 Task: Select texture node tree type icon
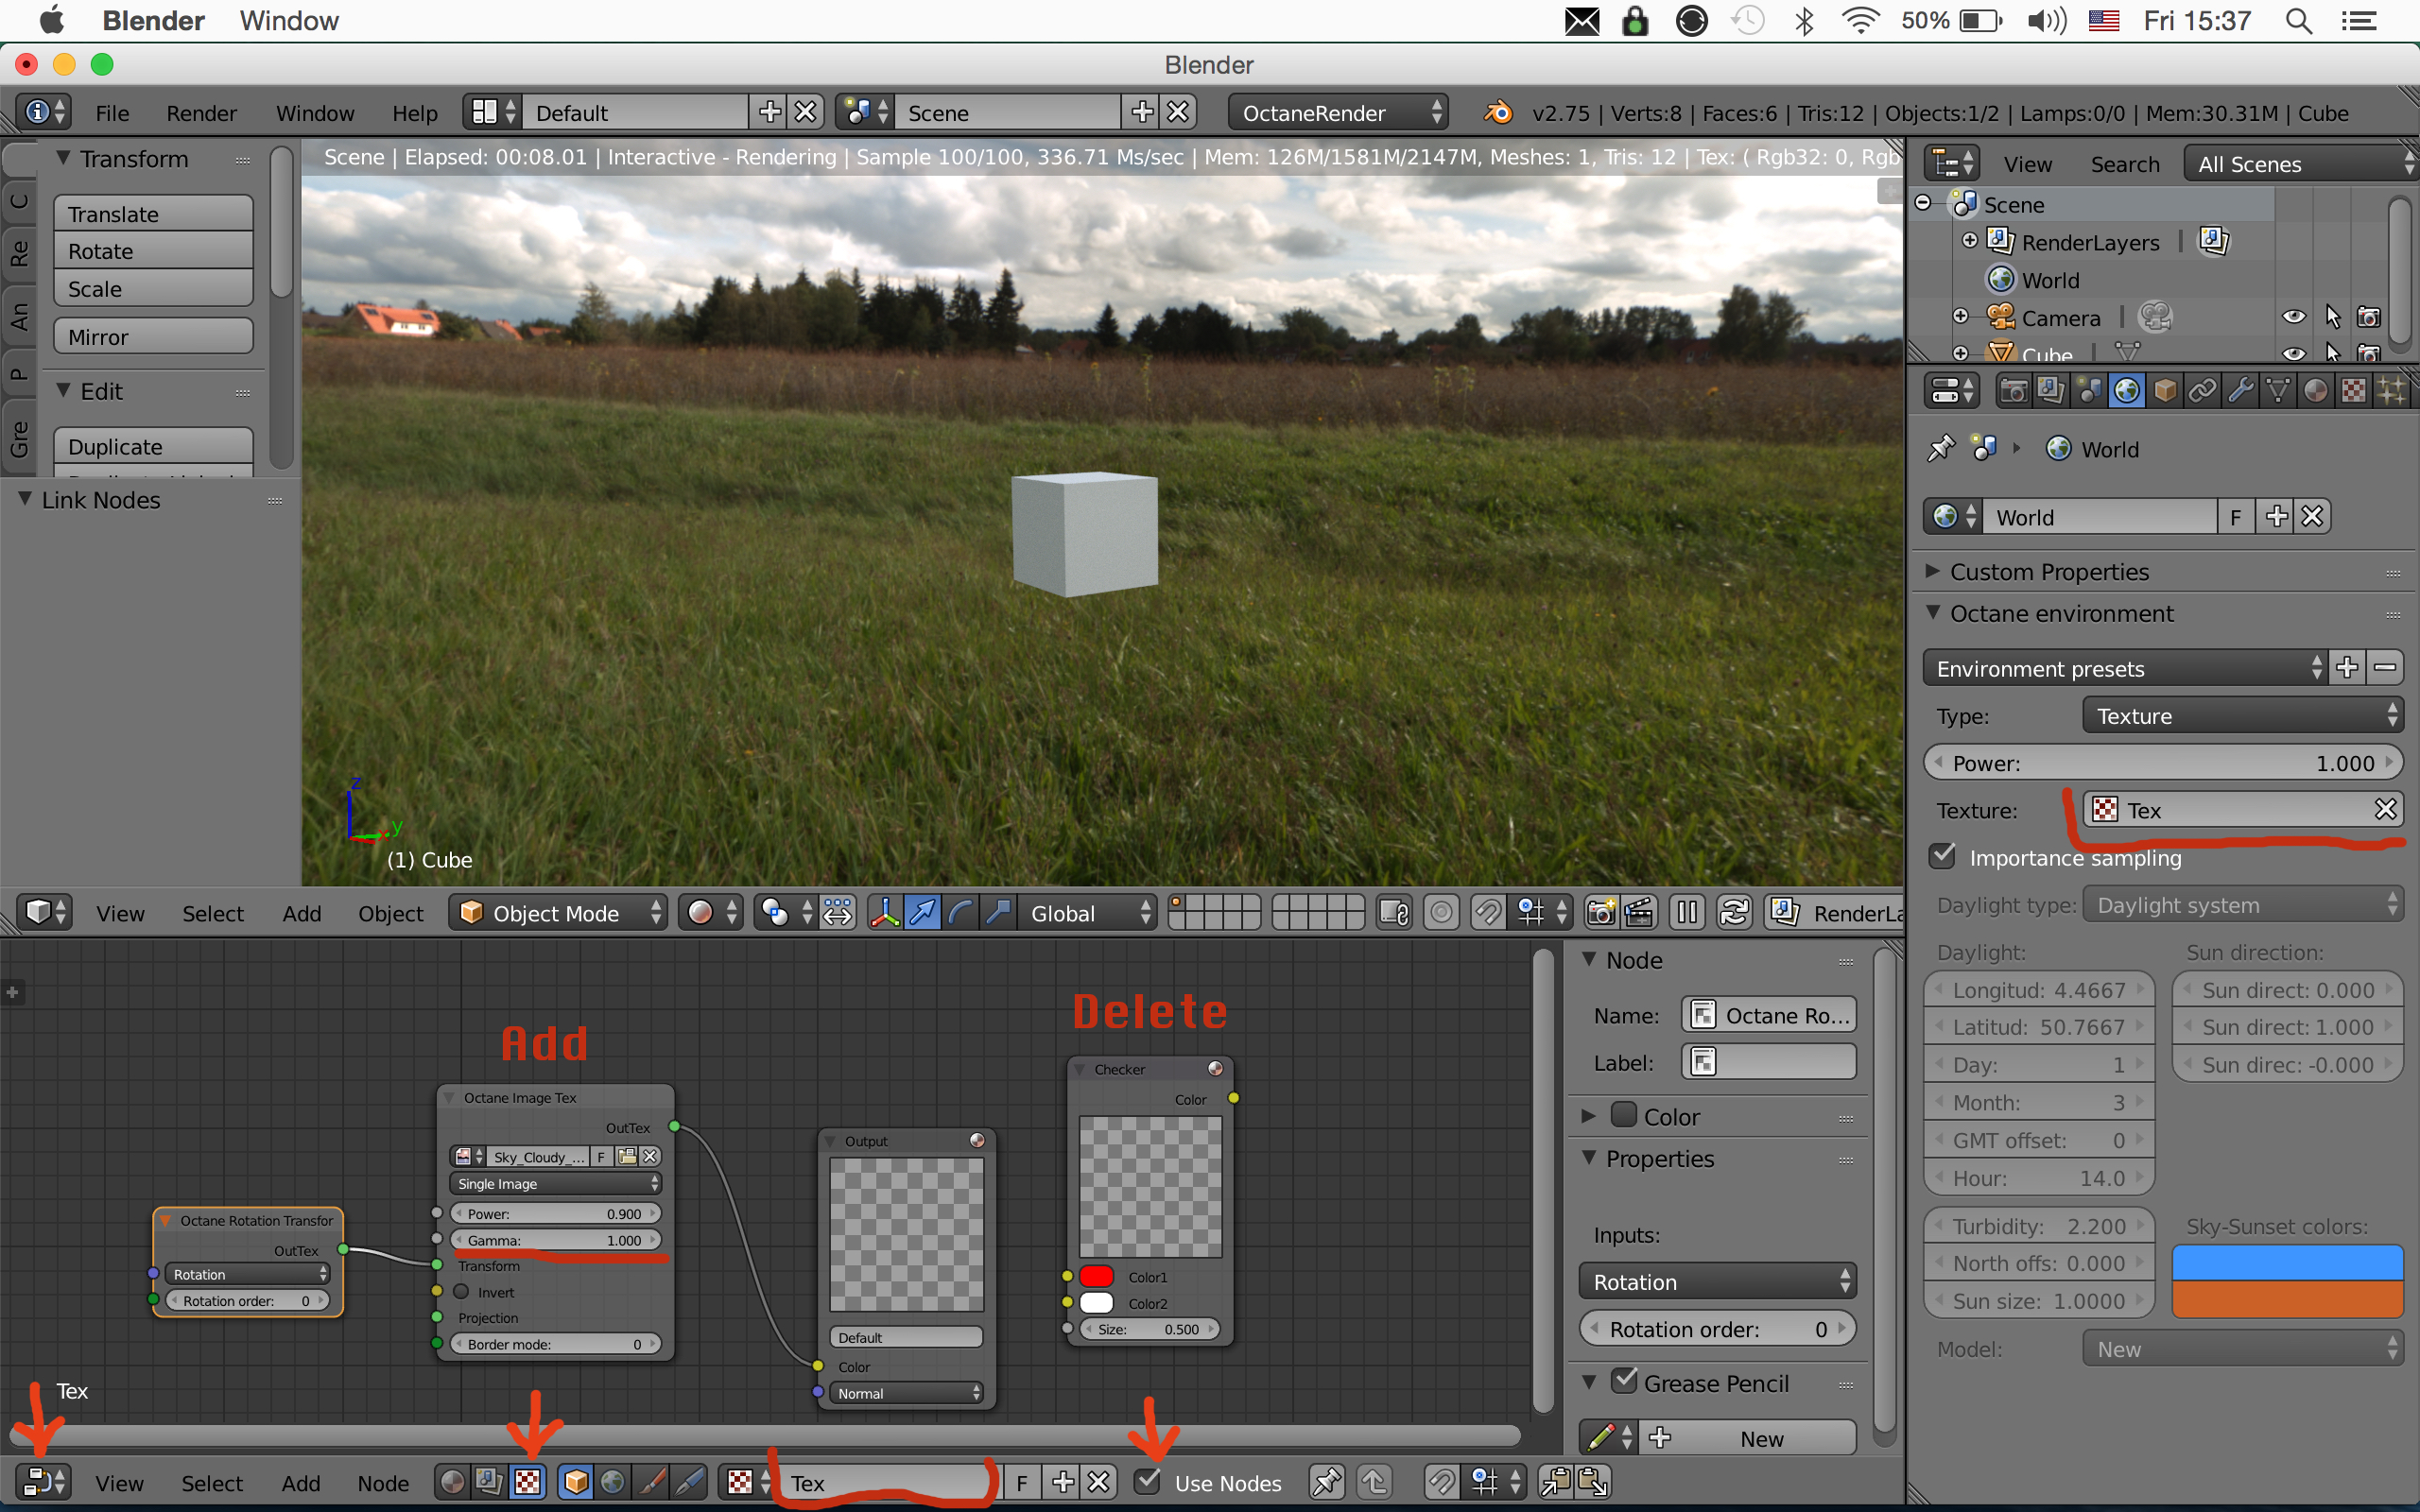[x=527, y=1482]
